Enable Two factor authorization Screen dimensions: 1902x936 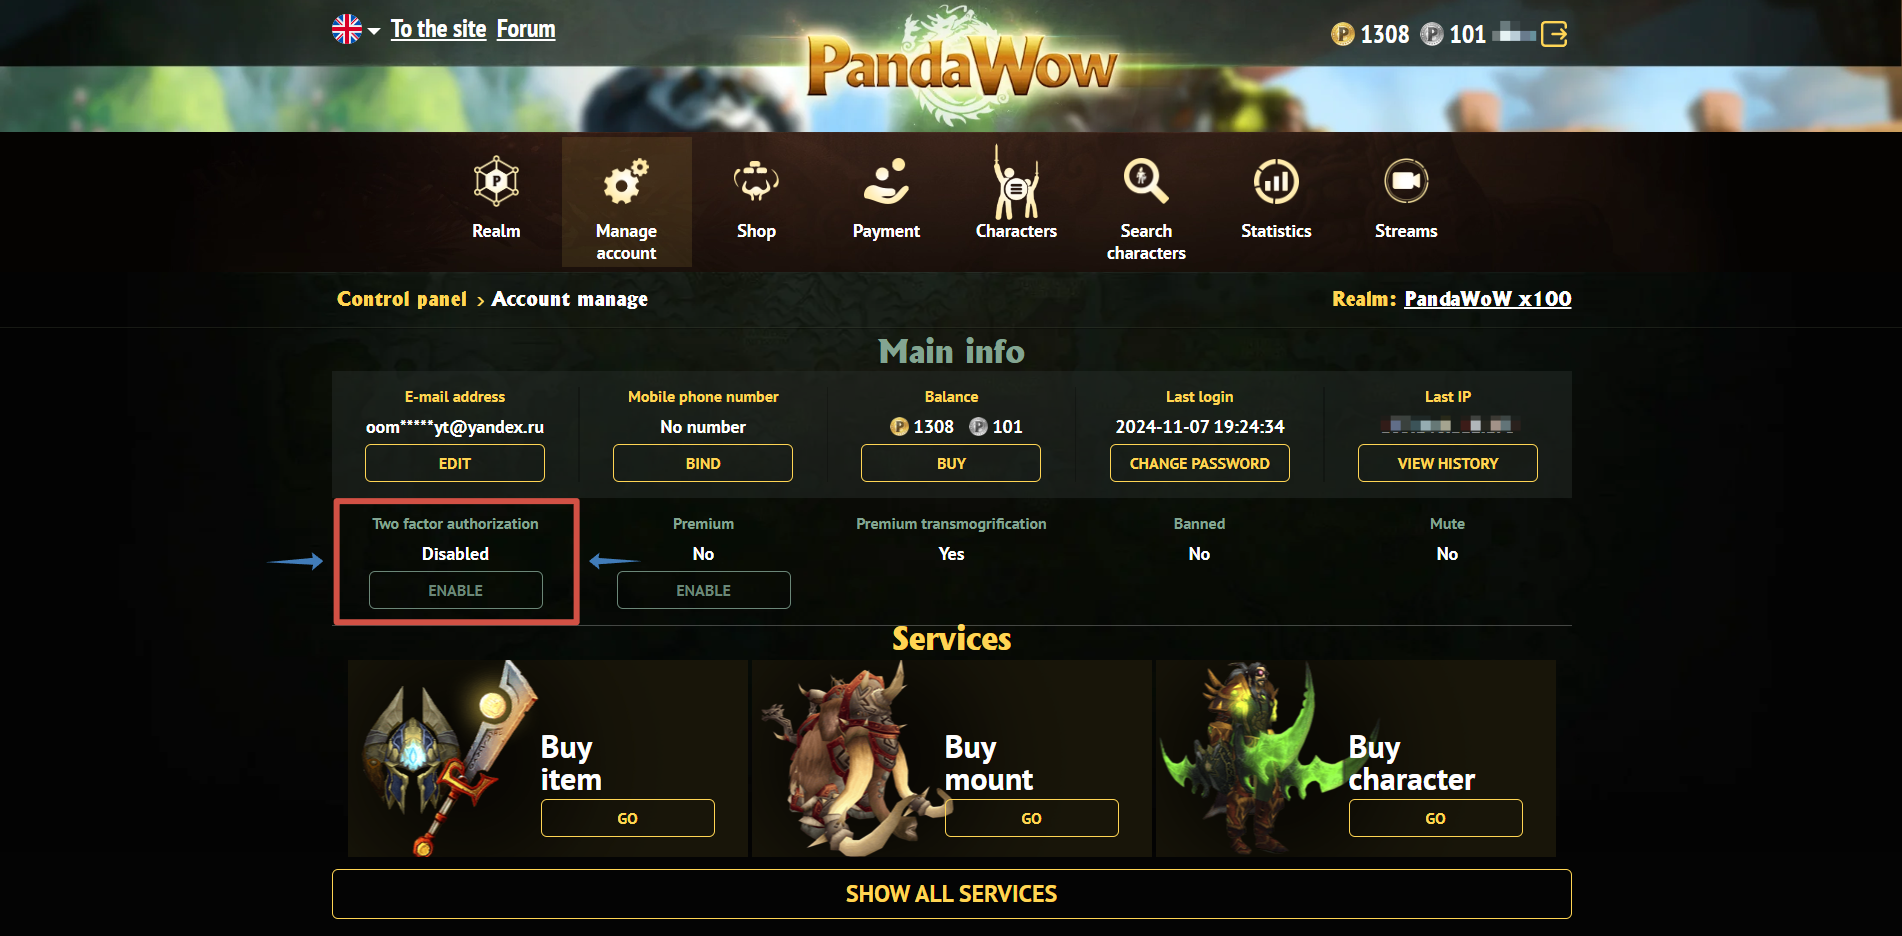(x=456, y=590)
